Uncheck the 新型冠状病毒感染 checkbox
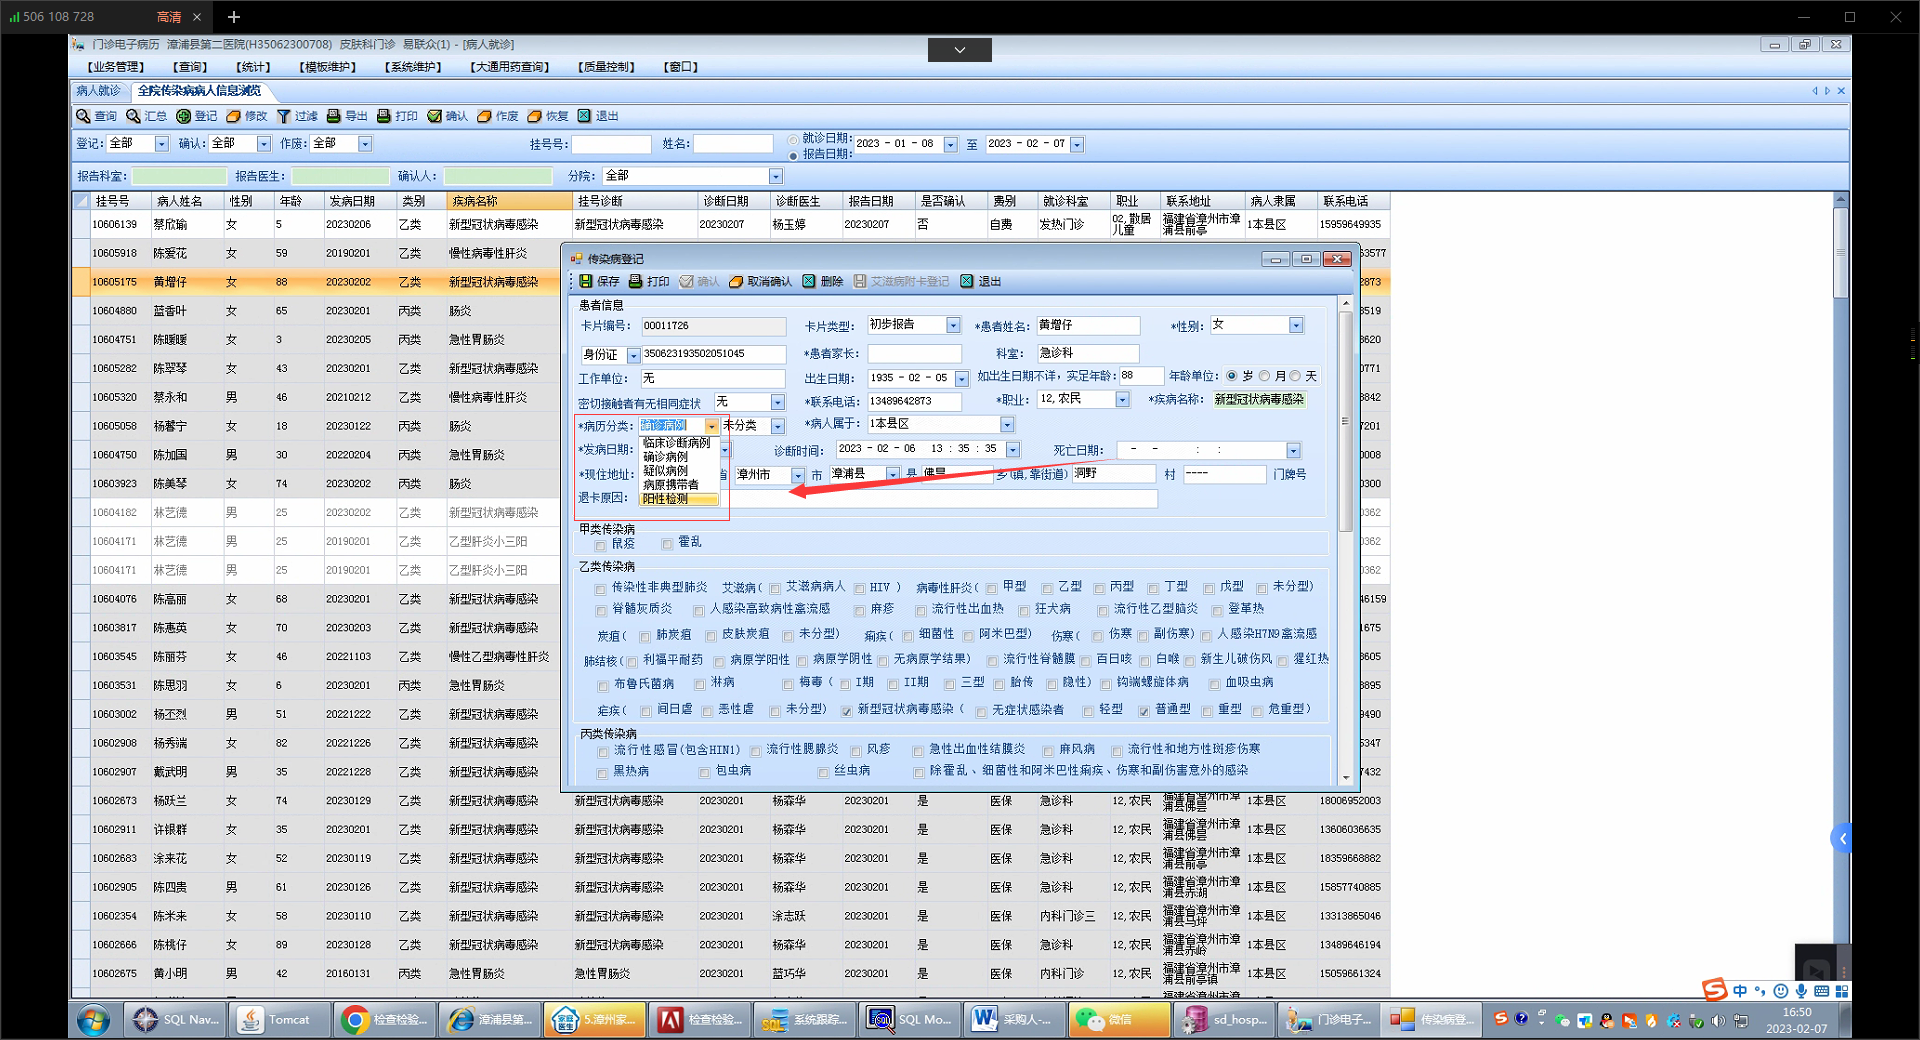Viewport: 1920px width, 1040px height. click(x=847, y=711)
